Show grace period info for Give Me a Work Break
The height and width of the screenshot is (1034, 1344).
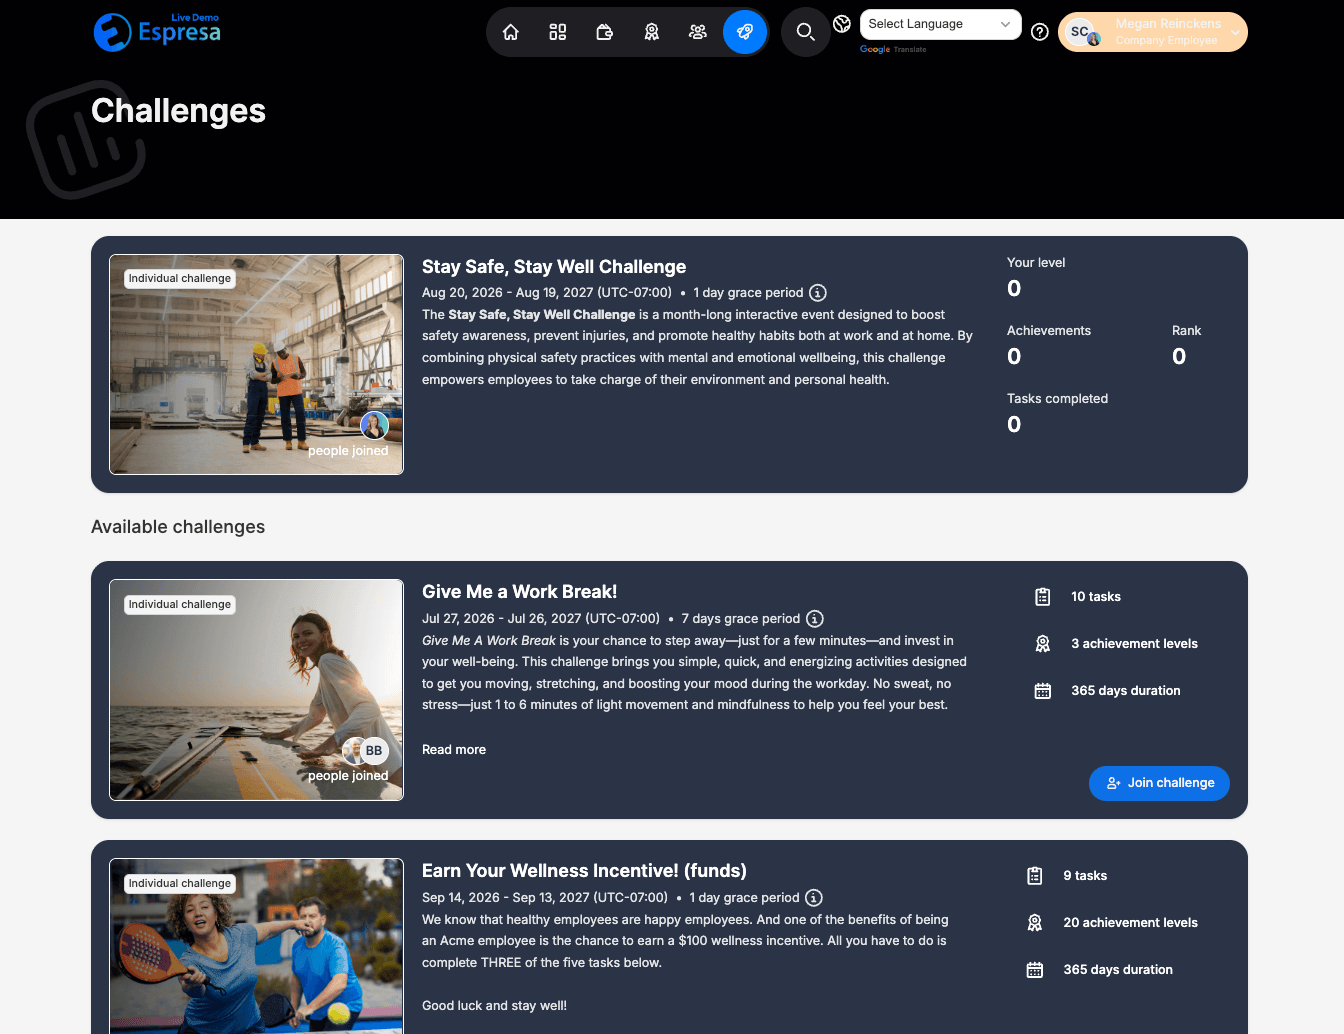(x=815, y=619)
